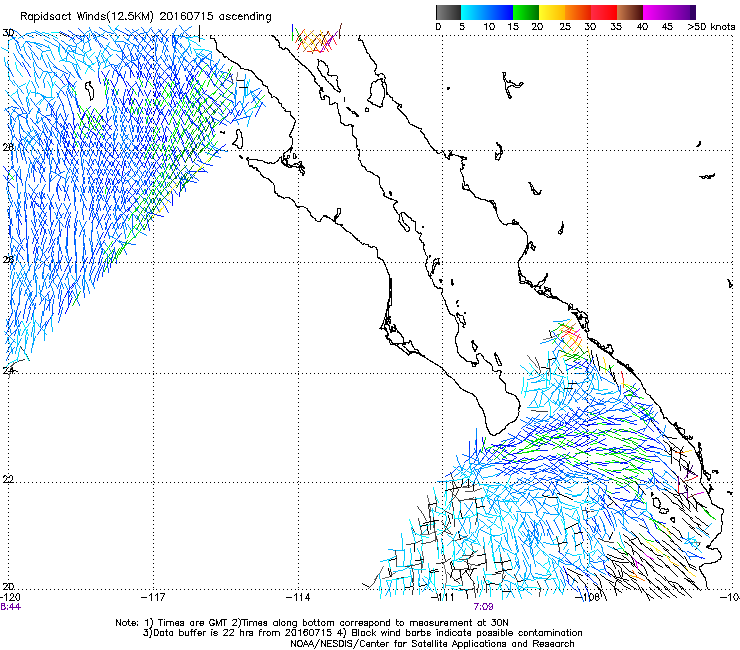Click the '0' legend scale label
The width and height of the screenshot is (740, 650).
pos(438,27)
